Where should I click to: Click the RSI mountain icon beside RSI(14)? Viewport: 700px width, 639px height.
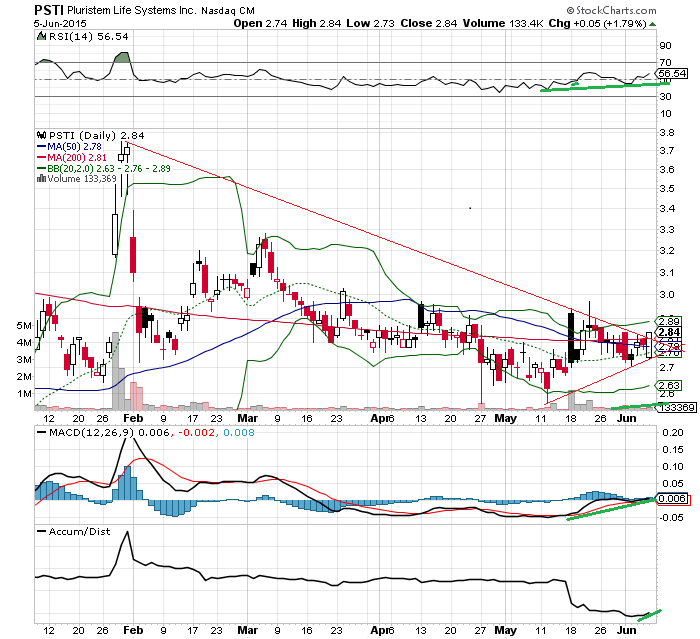tap(42, 36)
